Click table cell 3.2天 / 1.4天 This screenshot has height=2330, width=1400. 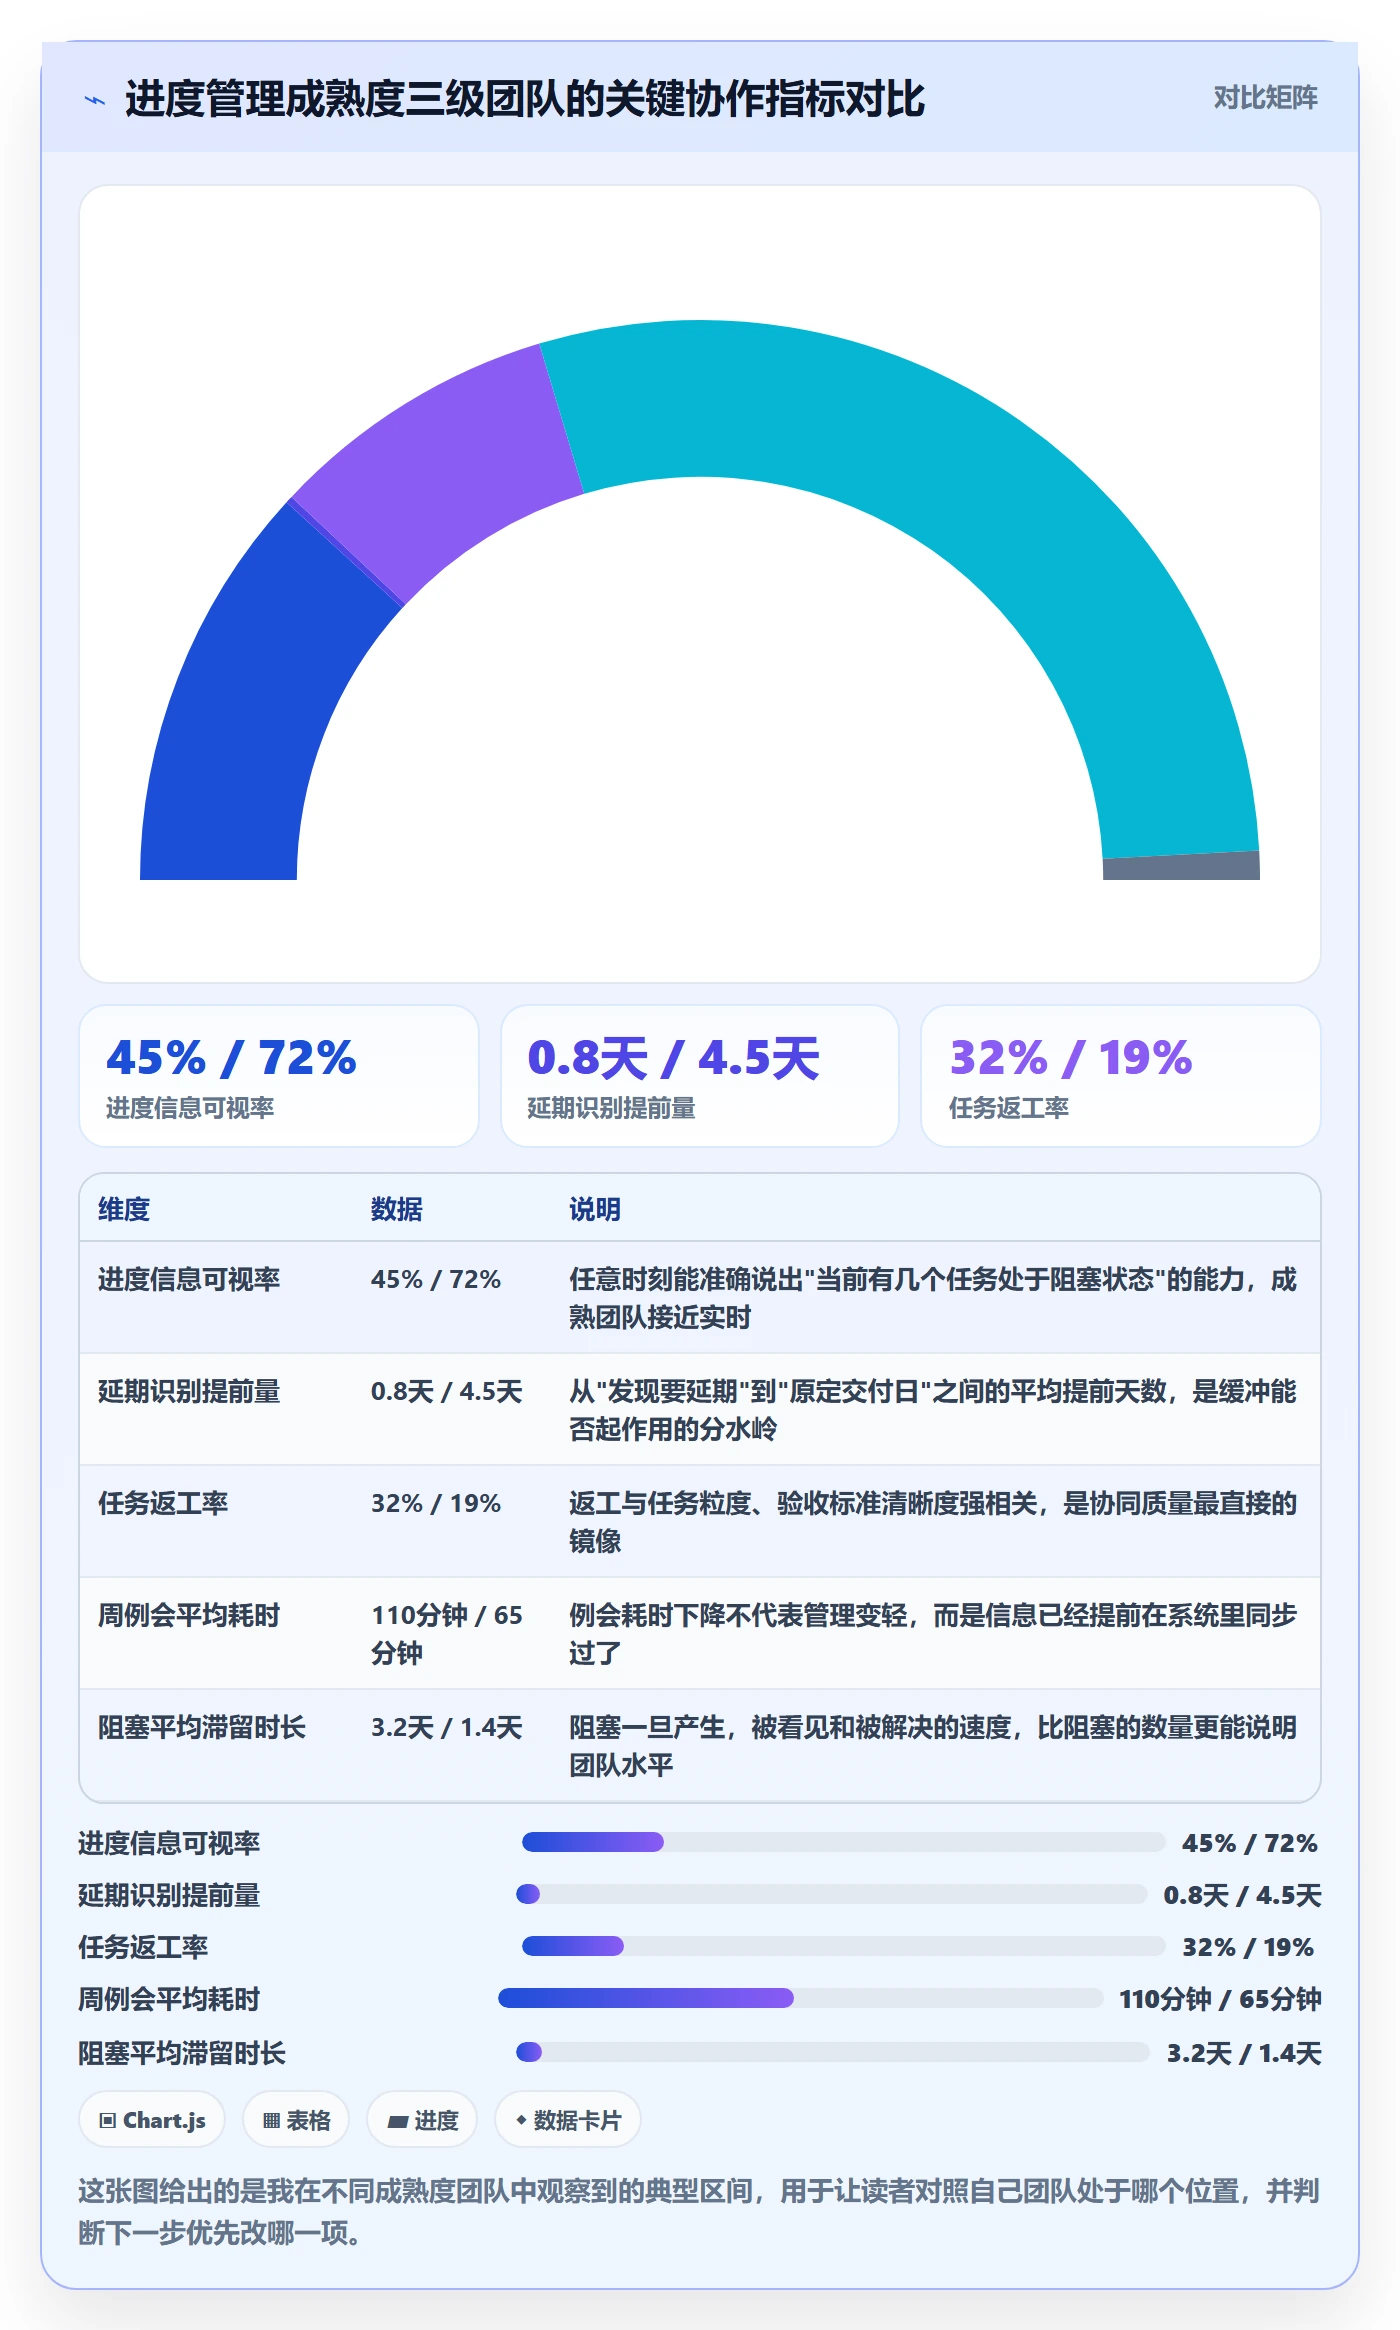[x=447, y=1727]
